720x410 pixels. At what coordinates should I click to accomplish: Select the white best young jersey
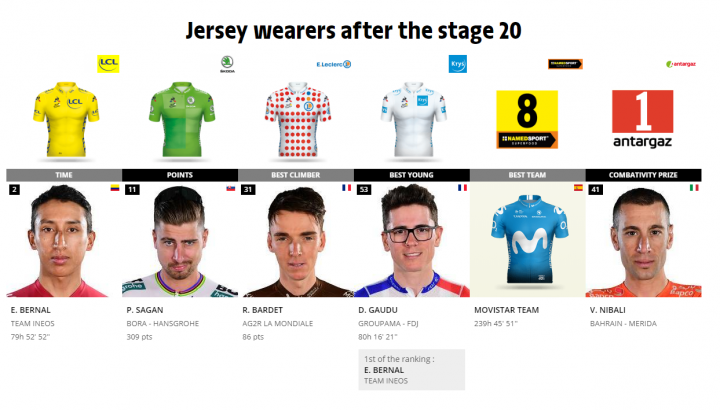413,119
